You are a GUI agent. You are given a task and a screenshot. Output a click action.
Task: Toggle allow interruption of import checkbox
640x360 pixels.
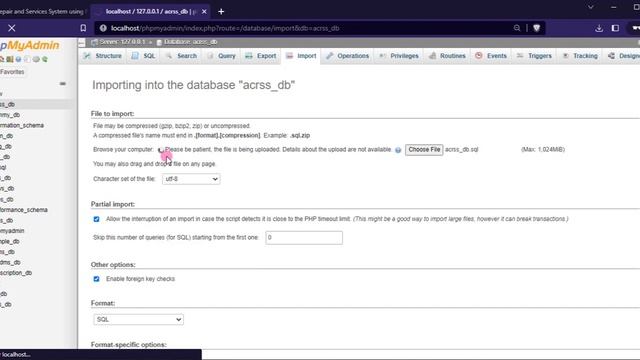click(x=96, y=219)
